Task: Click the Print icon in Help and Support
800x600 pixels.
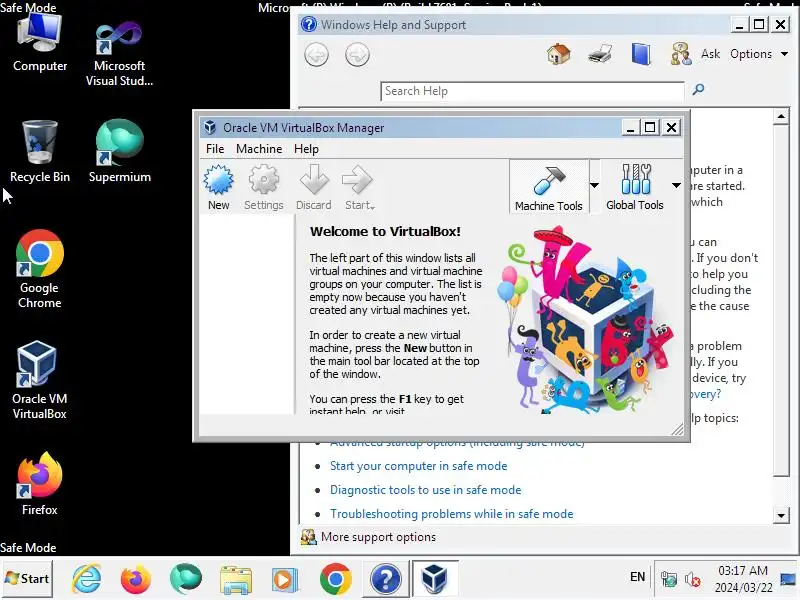Action: pyautogui.click(x=599, y=54)
